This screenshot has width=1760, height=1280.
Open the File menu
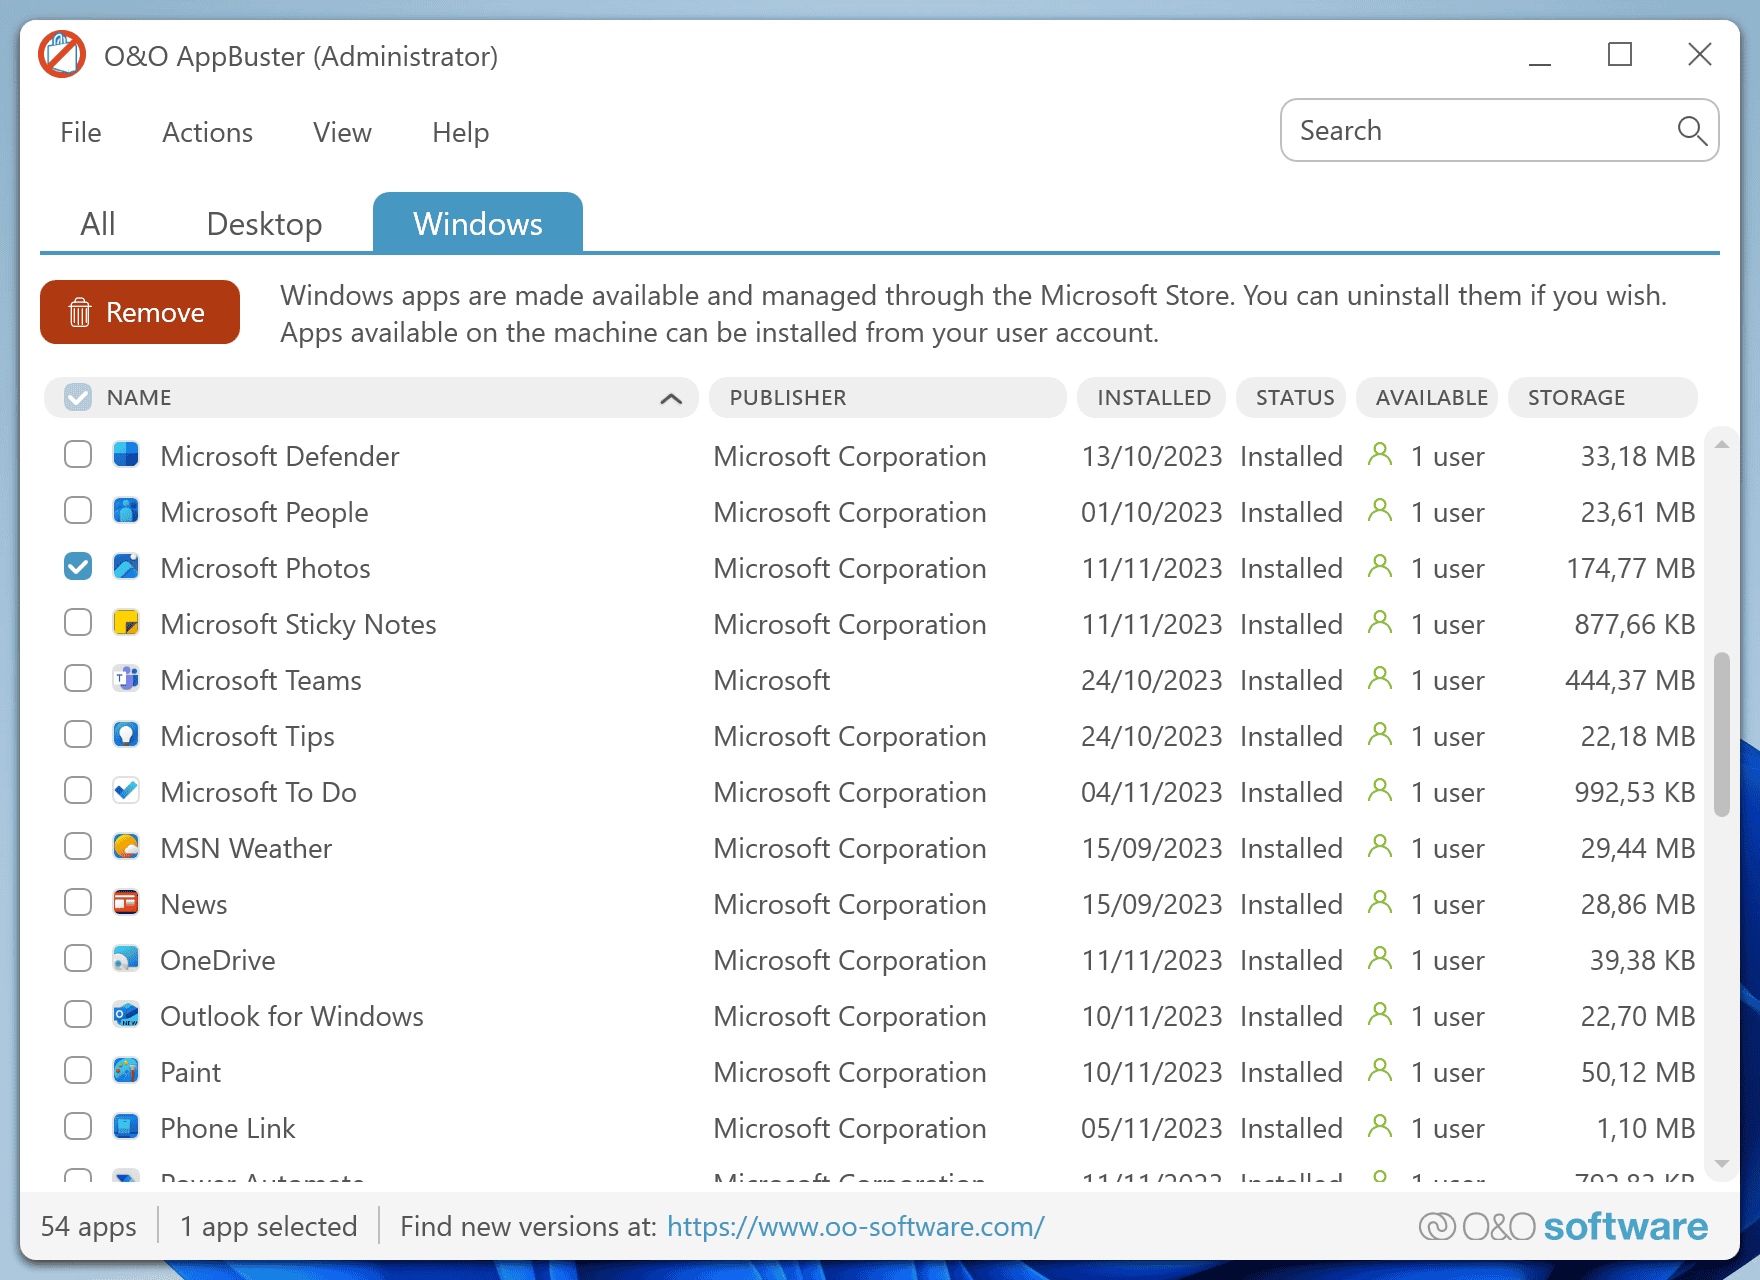(x=80, y=132)
